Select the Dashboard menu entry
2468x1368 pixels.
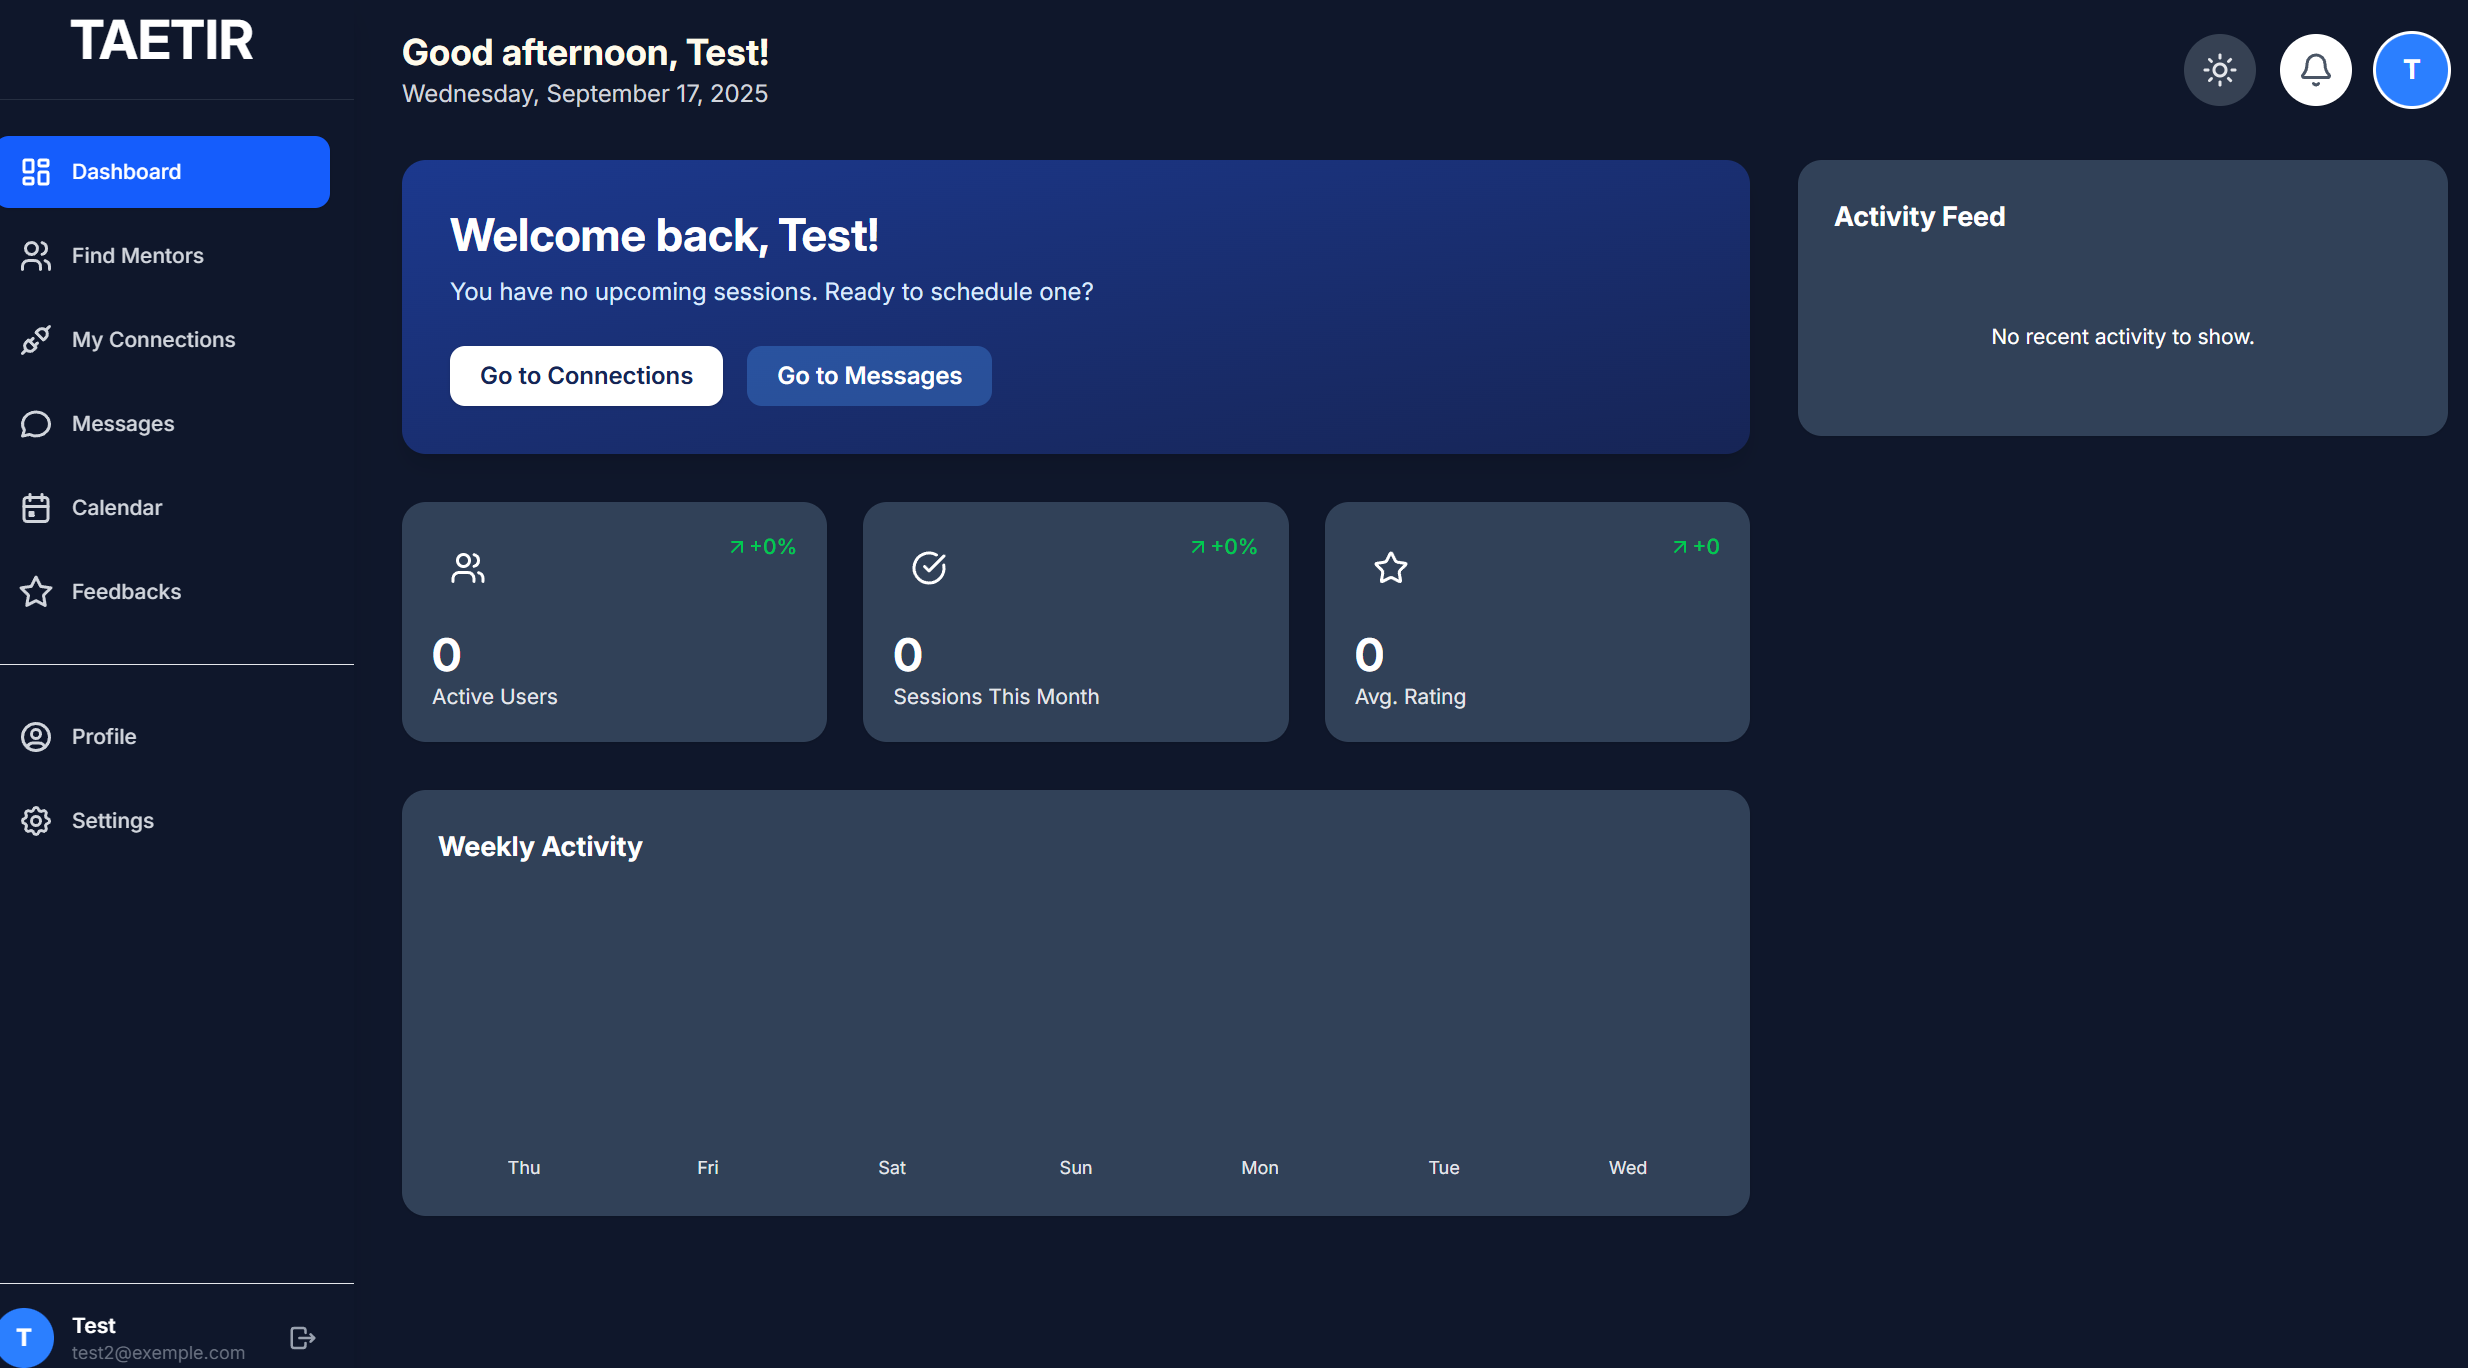126,171
